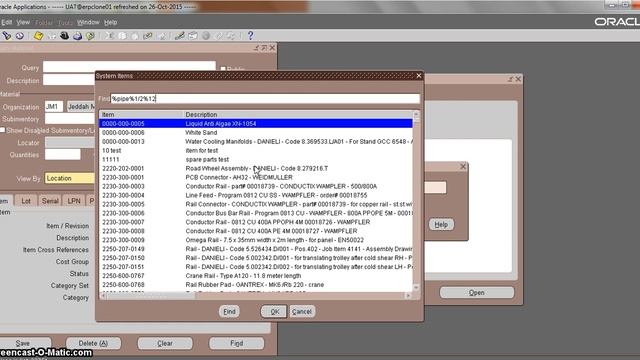Open the Tools menu

(x=64, y=22)
